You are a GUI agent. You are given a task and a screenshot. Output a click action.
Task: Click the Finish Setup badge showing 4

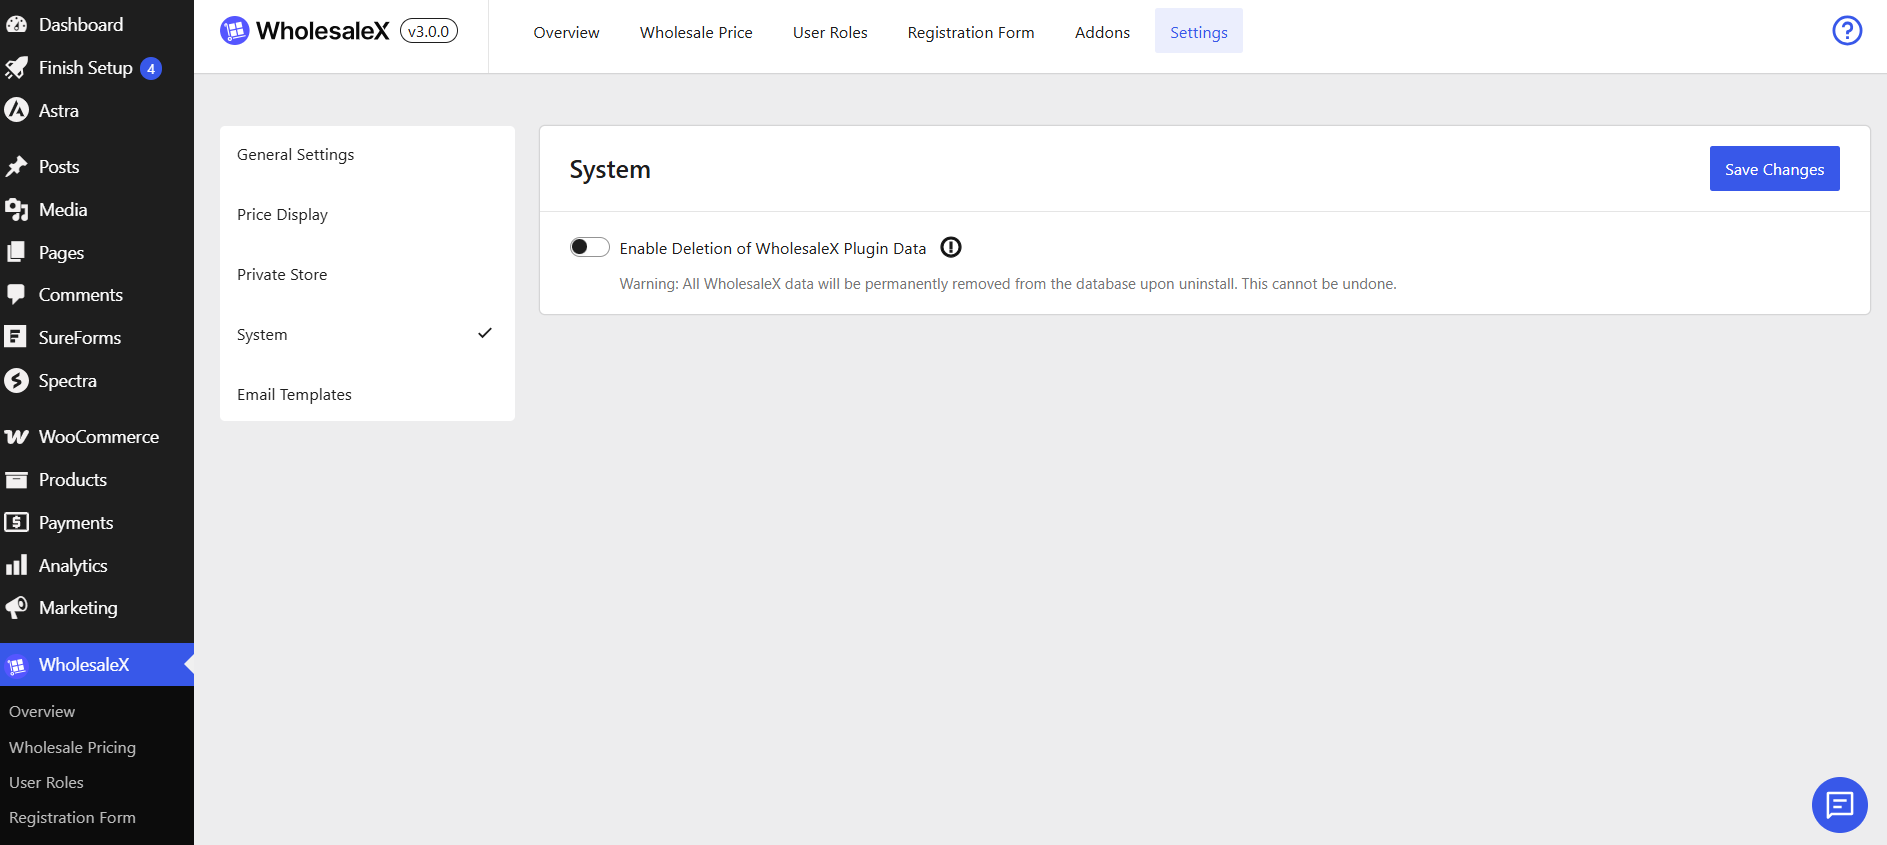pyautogui.click(x=151, y=68)
